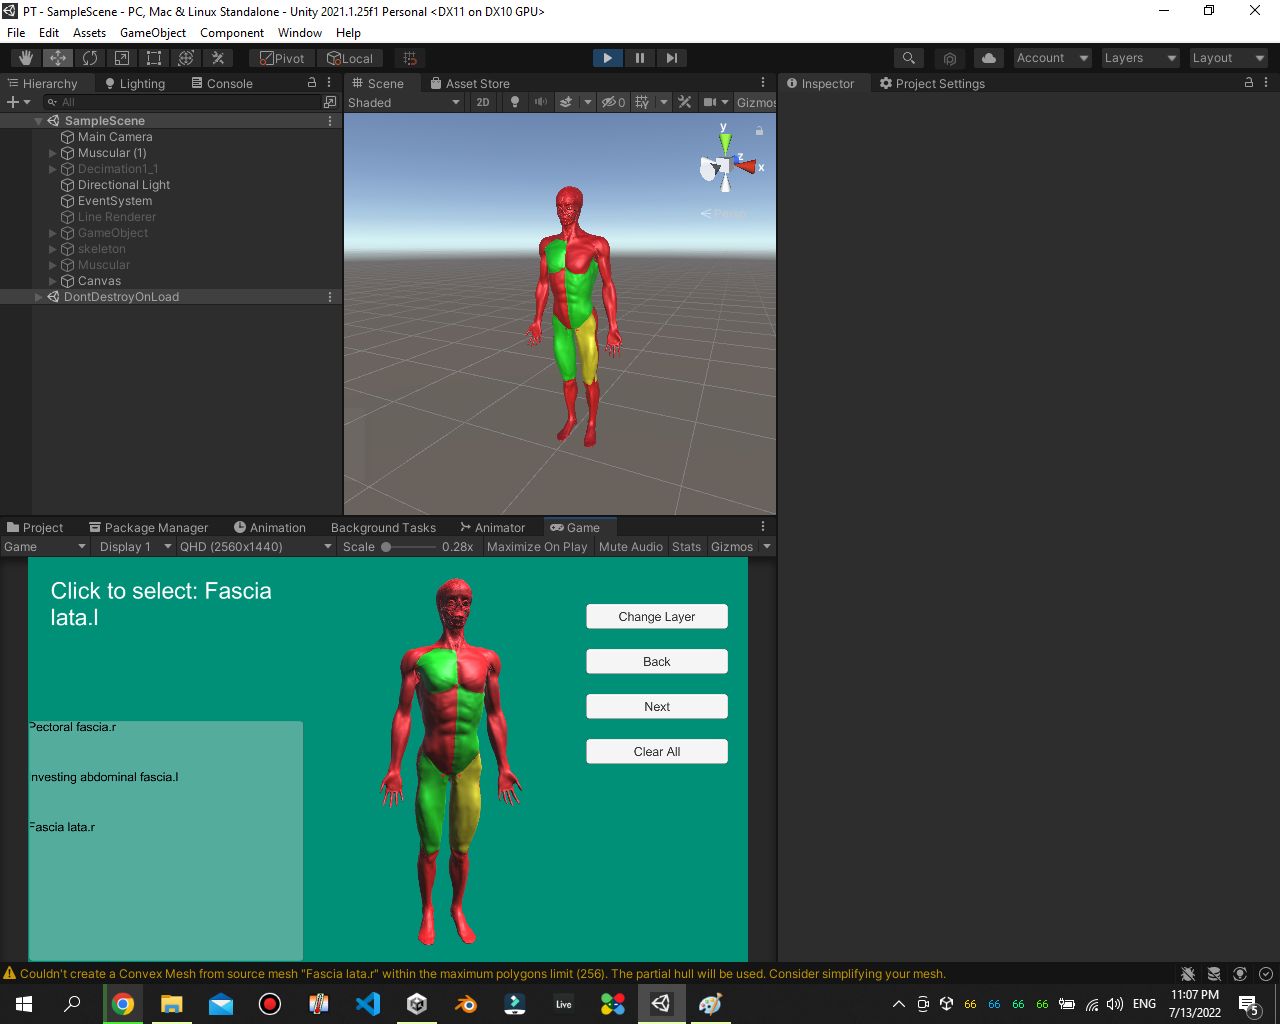
Task: Click the Play button
Action: 607,58
